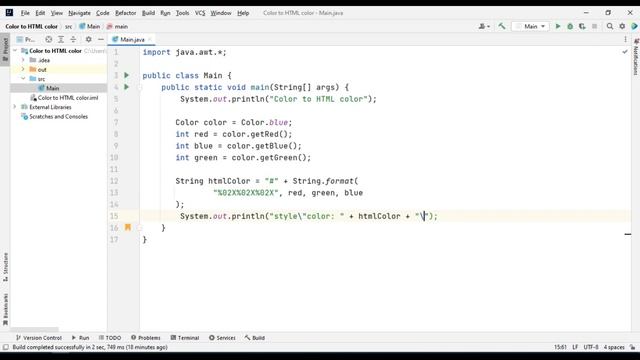
Task: Switch to the Main.java editor tab
Action: 132,40
